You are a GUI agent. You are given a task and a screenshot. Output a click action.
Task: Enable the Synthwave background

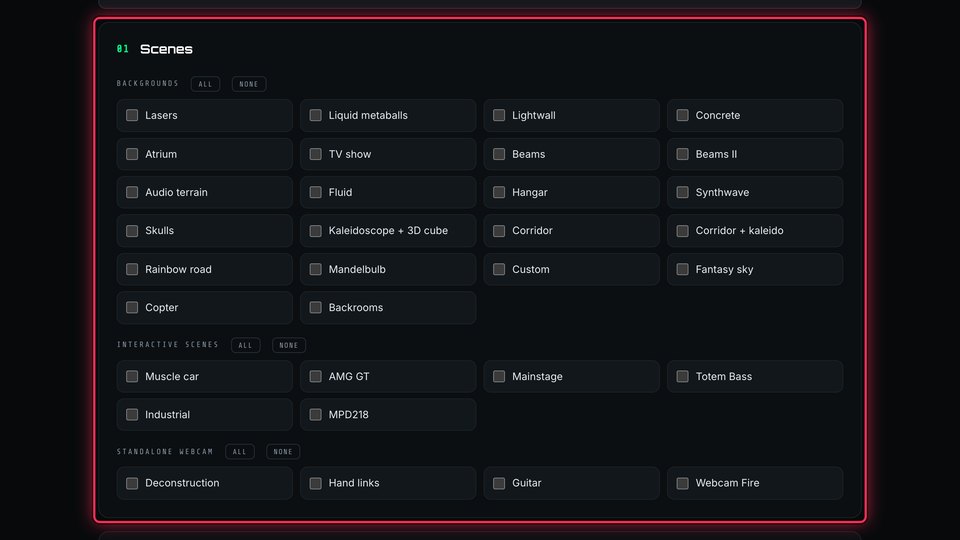pyautogui.click(x=682, y=192)
